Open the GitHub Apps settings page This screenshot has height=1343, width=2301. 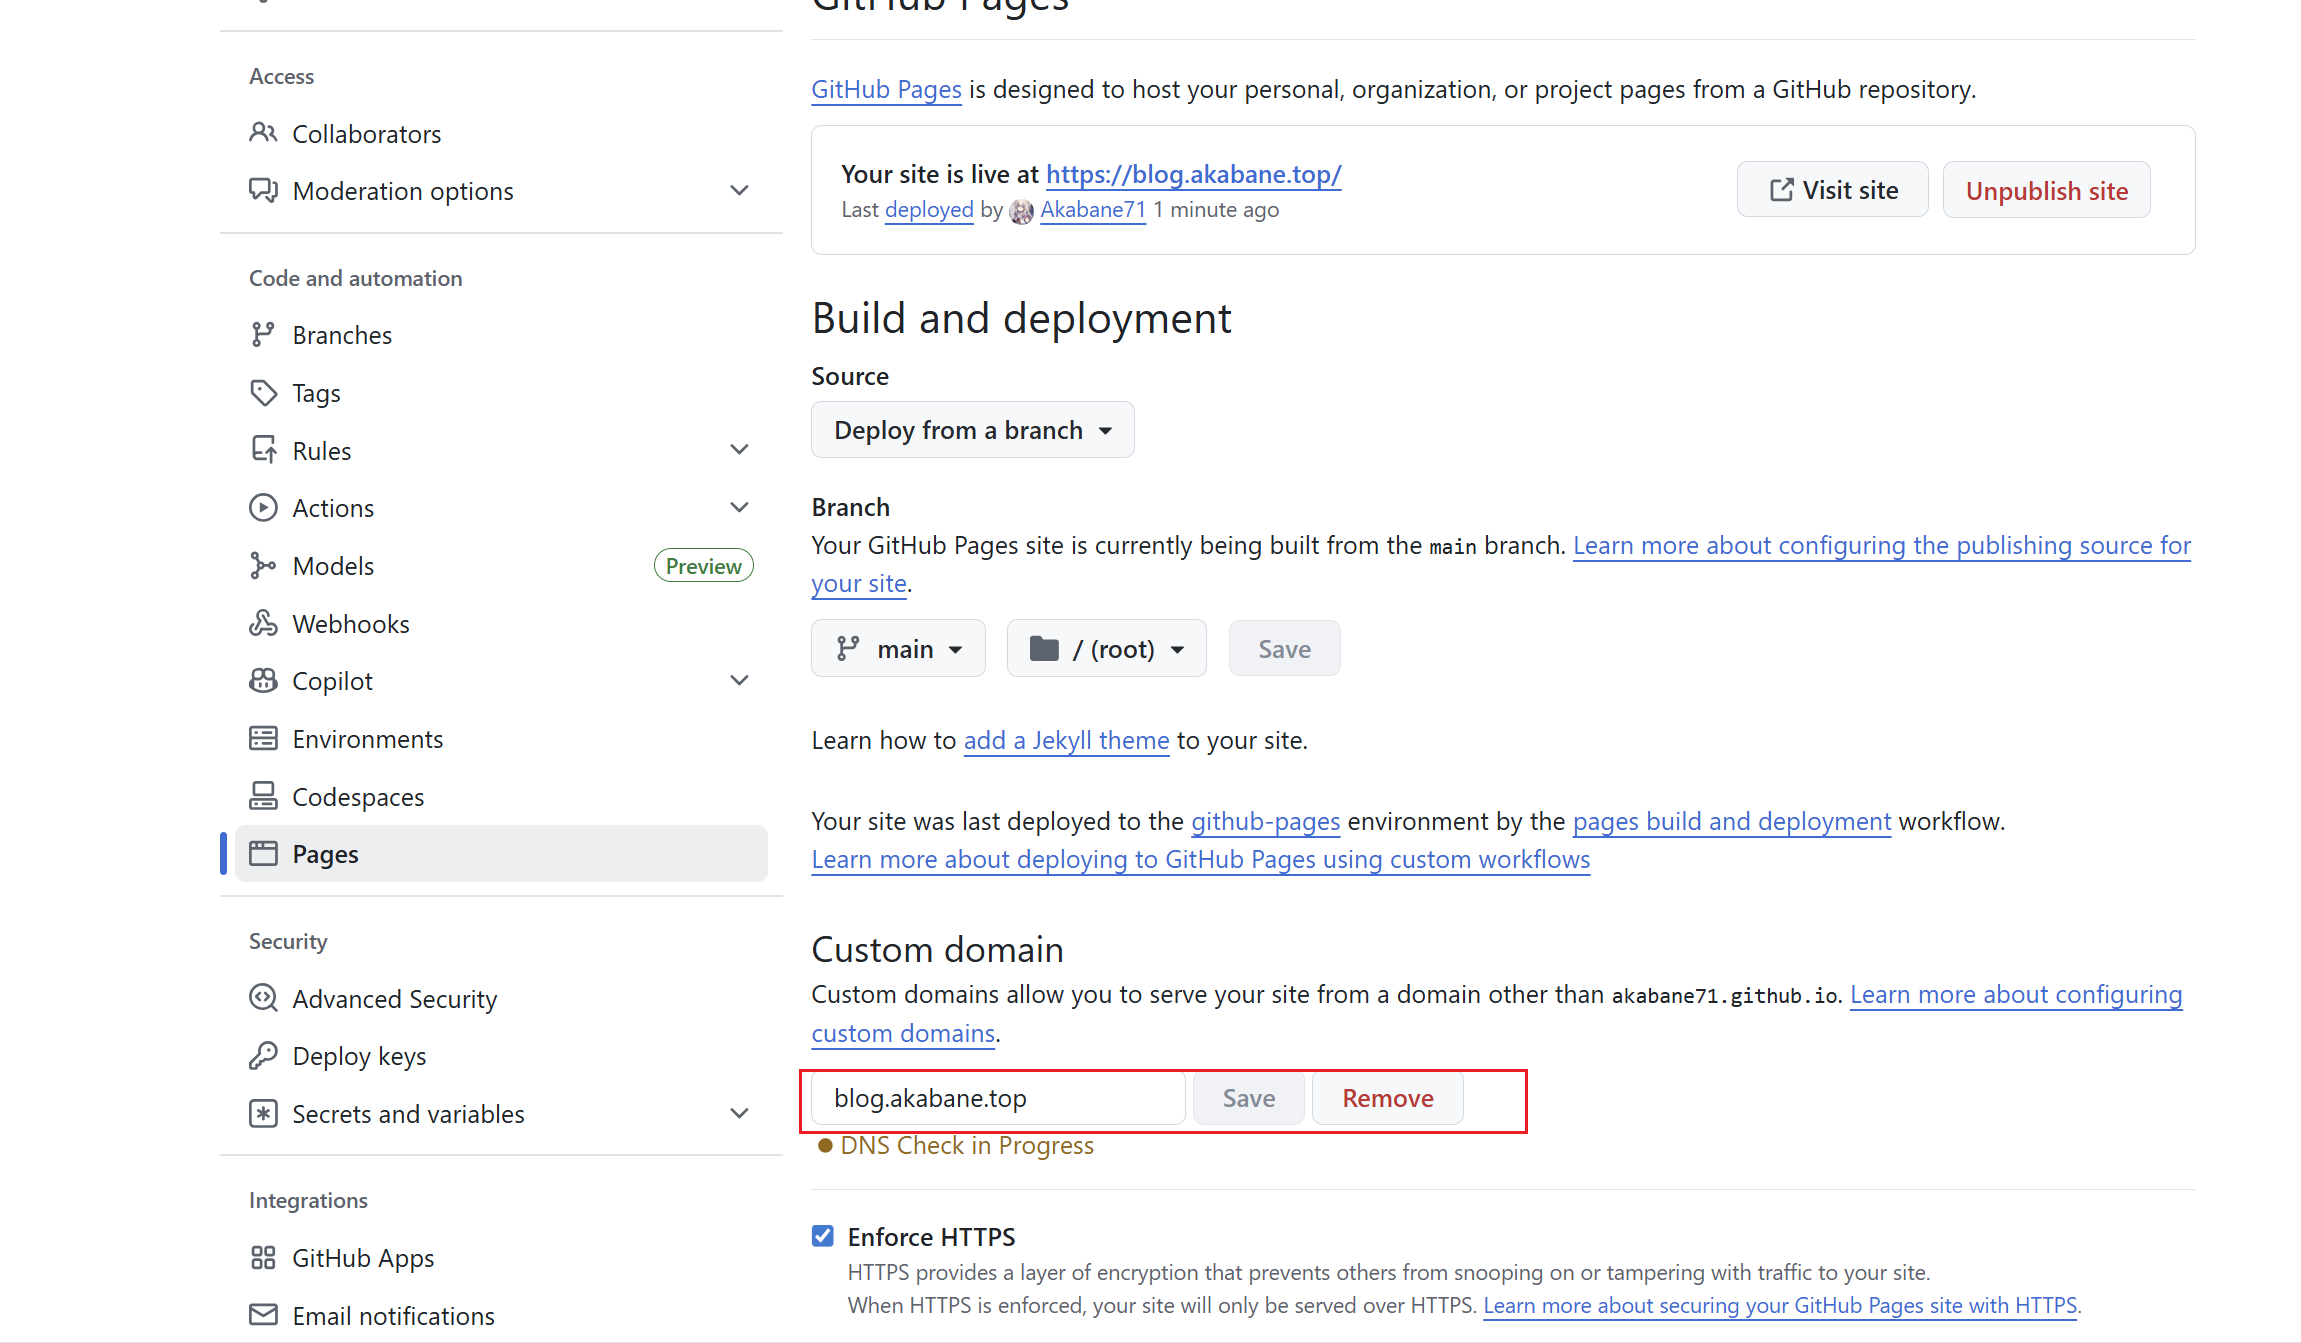point(363,1258)
